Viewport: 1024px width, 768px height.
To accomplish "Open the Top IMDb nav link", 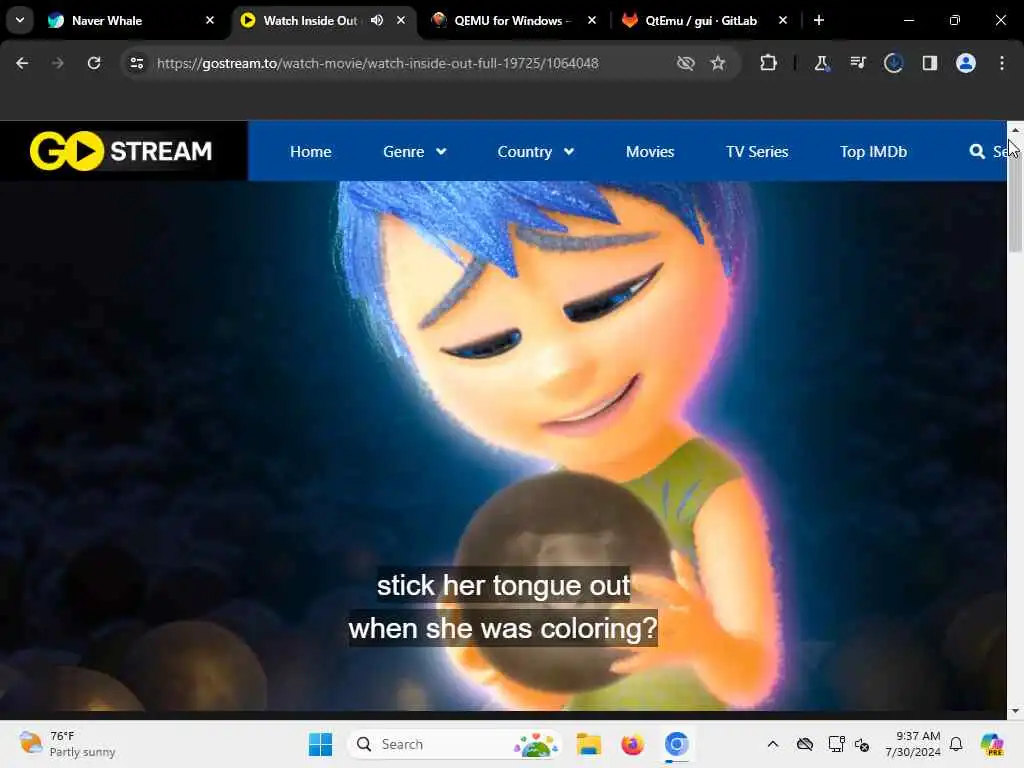I will (x=873, y=152).
